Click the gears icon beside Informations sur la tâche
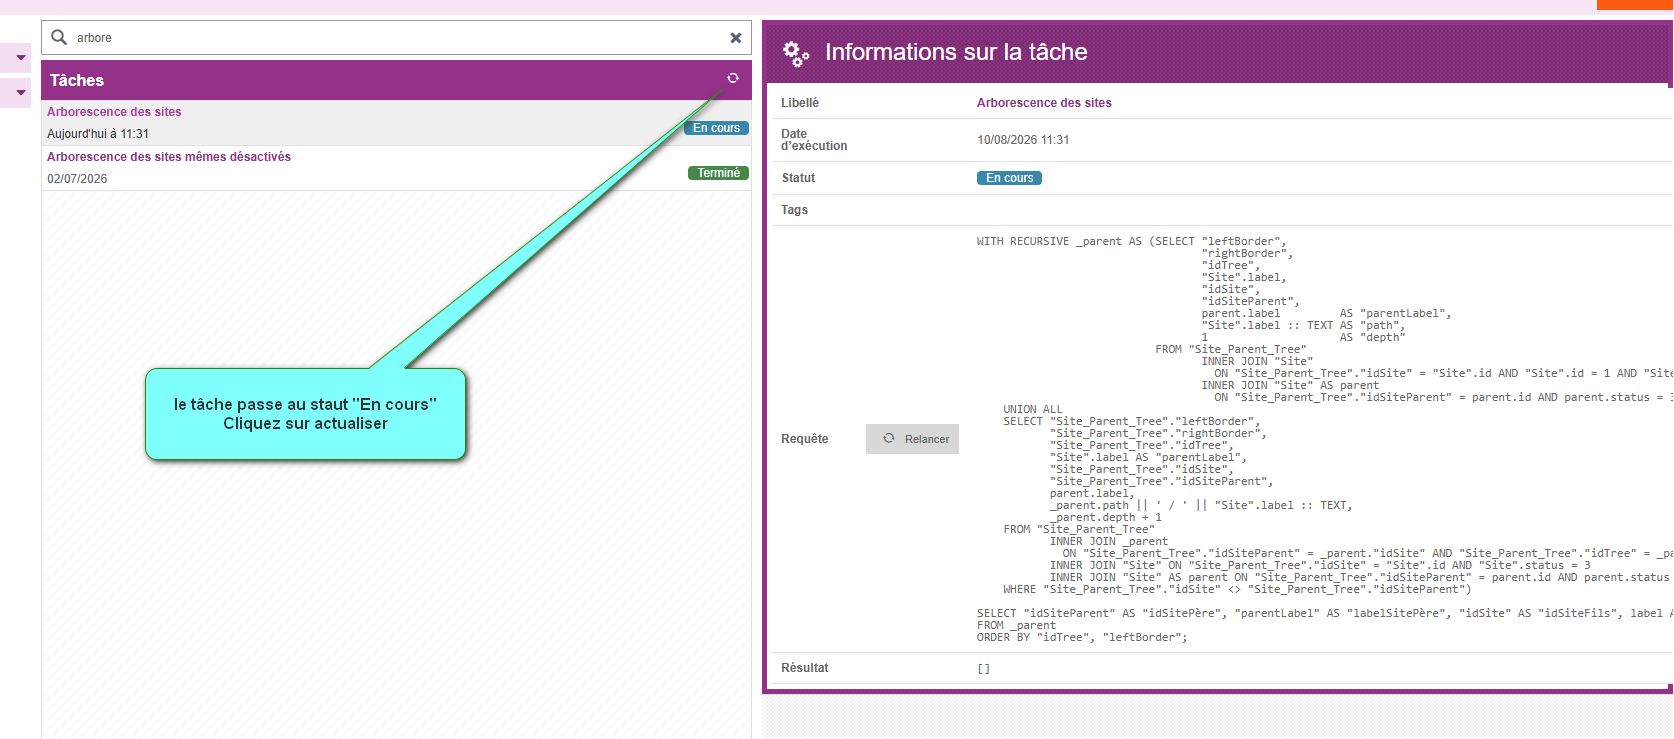The width and height of the screenshot is (1674, 739). (796, 53)
